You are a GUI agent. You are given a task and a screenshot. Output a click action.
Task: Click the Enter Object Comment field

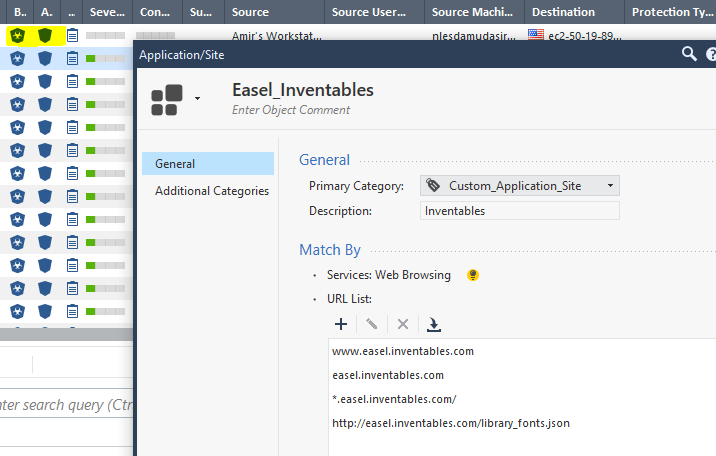click(x=291, y=110)
